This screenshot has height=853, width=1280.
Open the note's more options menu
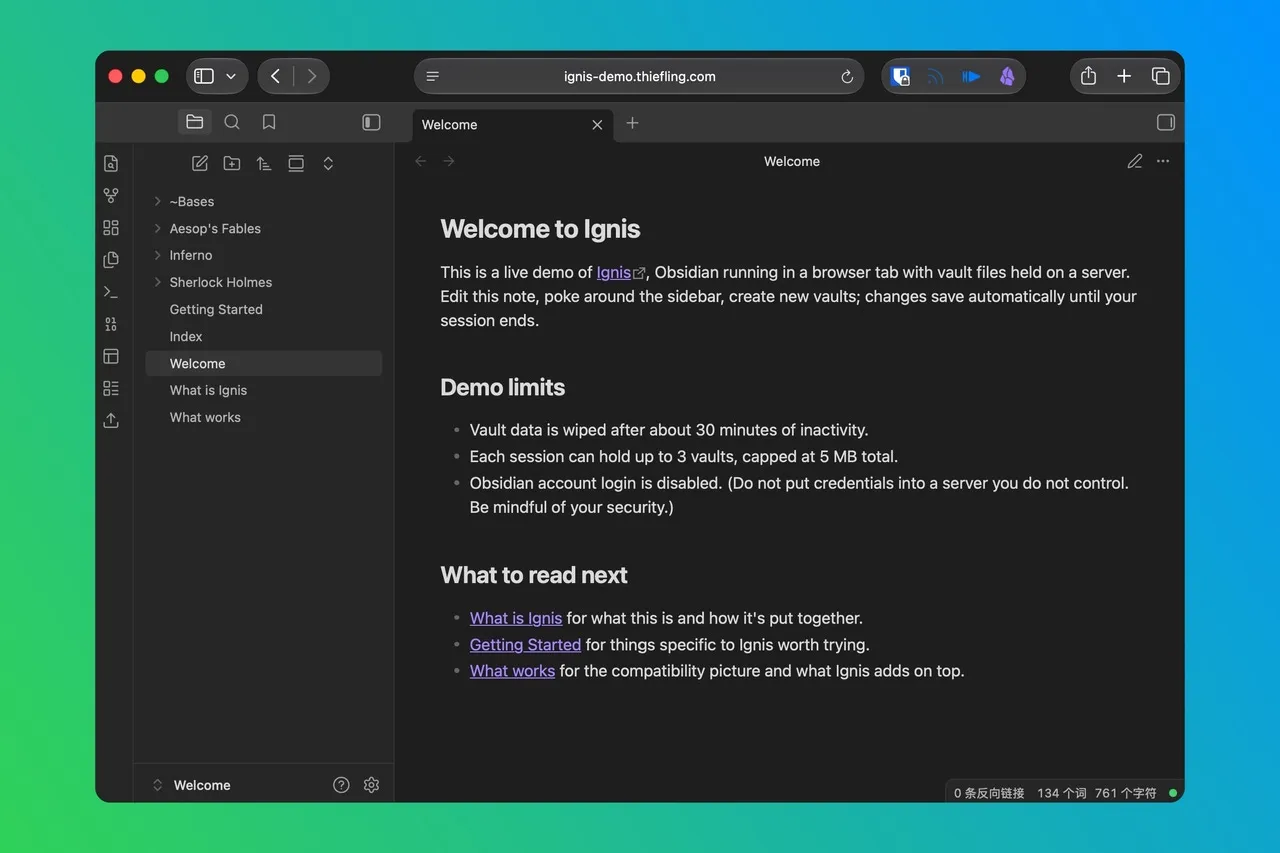point(1163,161)
